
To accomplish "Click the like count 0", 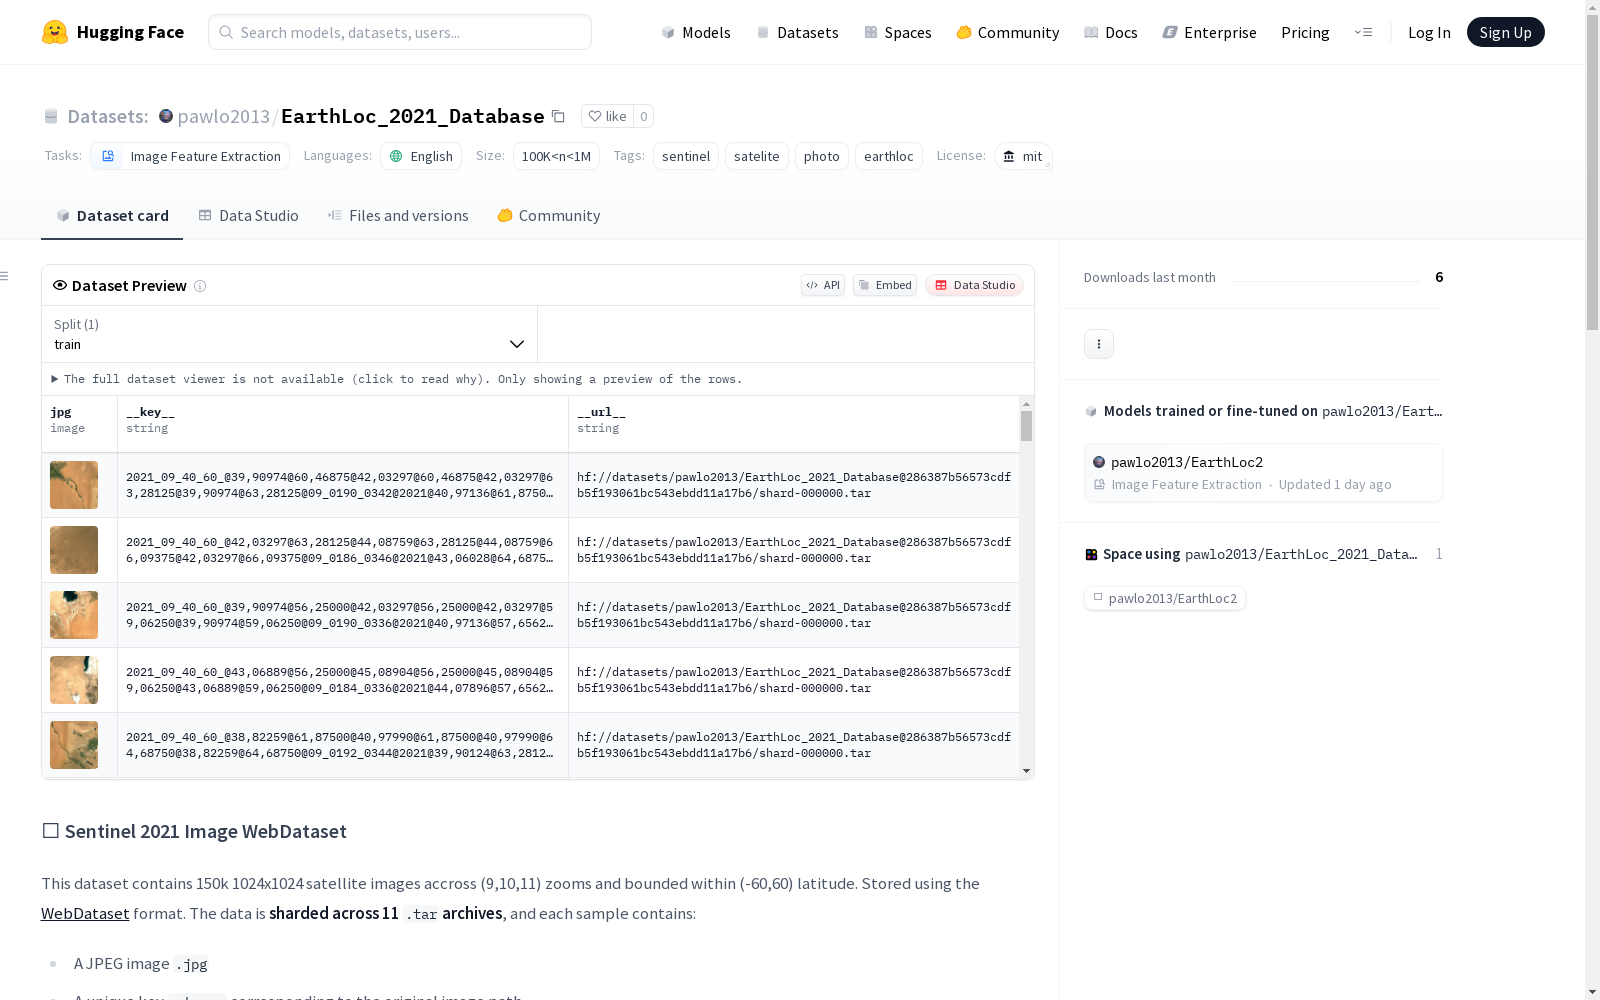I will [x=644, y=116].
